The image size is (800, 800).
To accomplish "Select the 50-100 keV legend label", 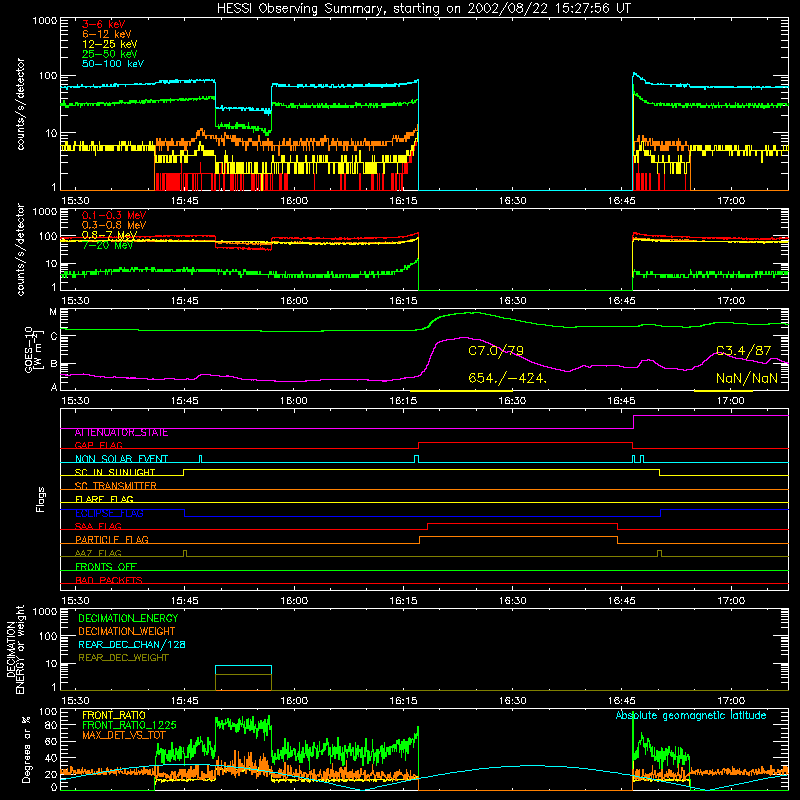I will tap(112, 64).
